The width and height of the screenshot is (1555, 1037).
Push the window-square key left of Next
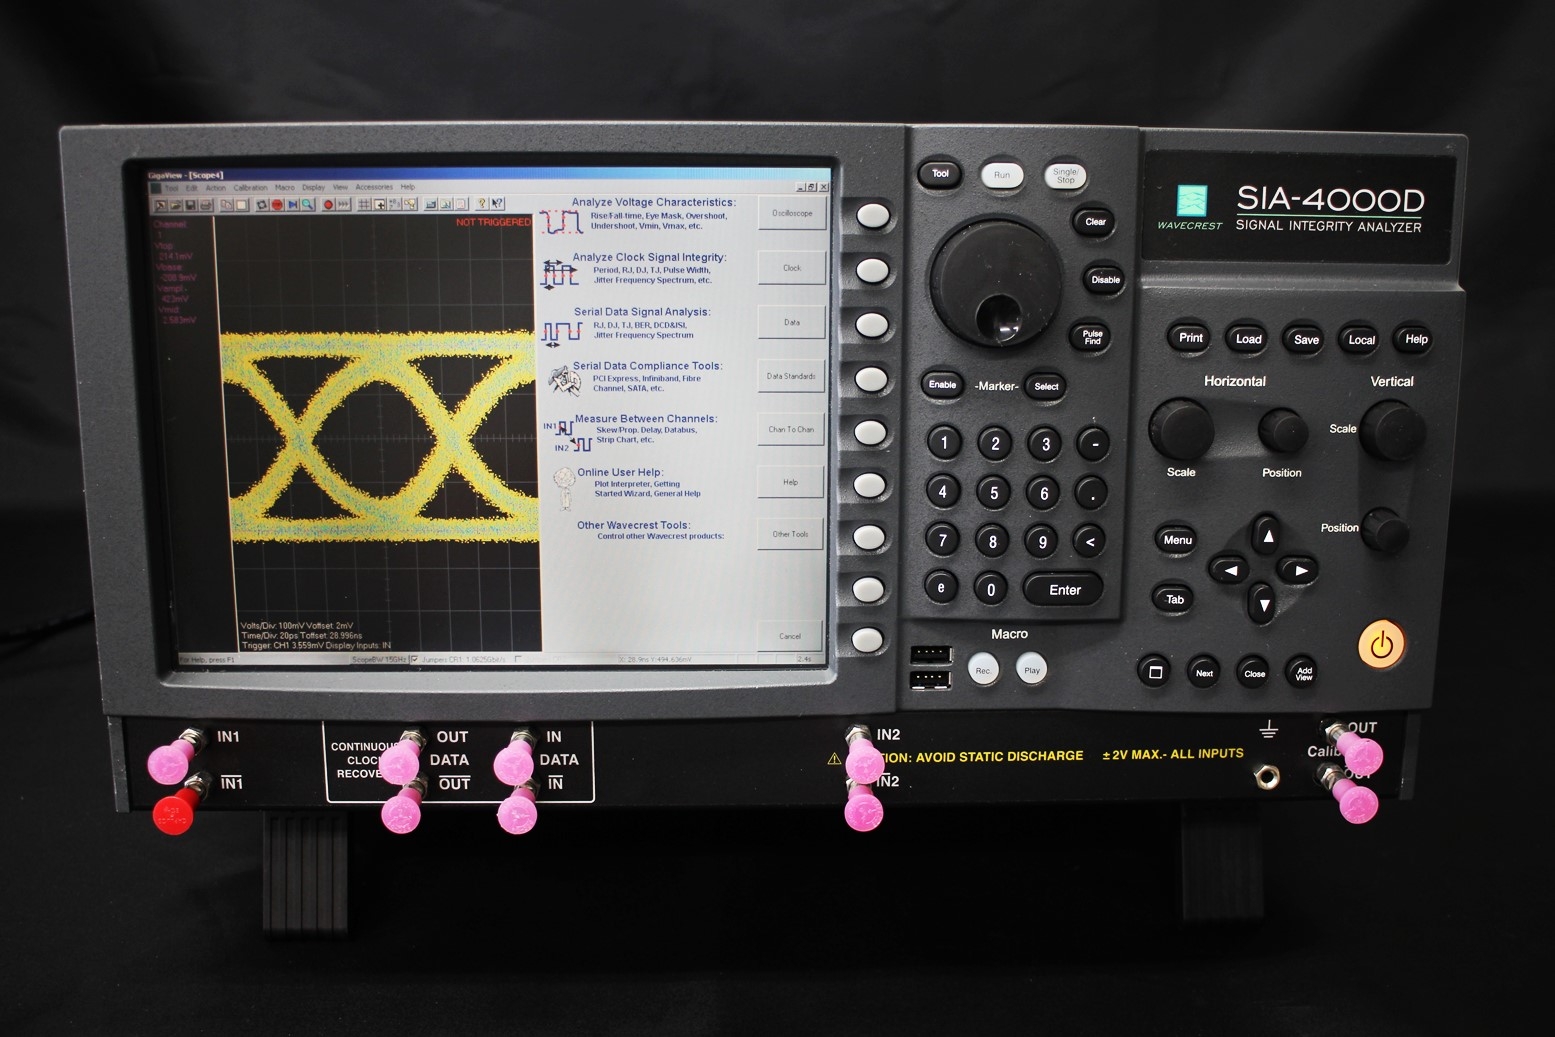point(1155,672)
